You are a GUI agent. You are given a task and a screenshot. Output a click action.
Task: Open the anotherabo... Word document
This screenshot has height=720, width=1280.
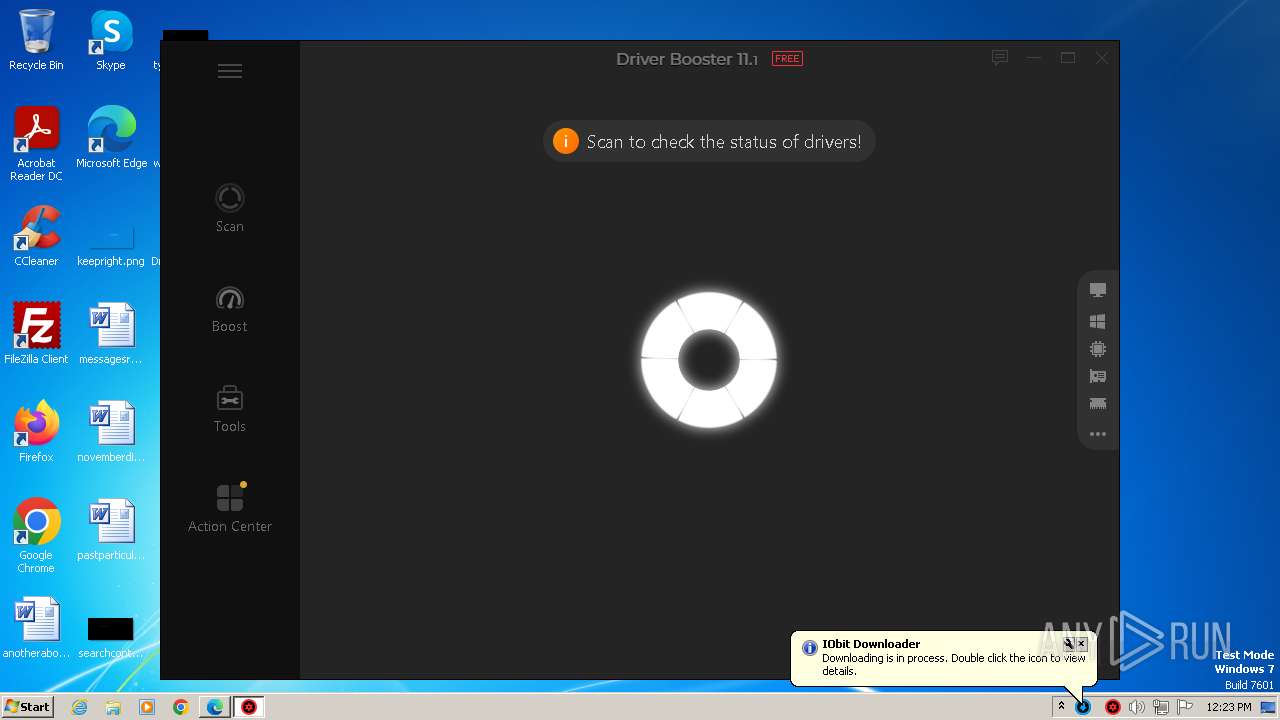coord(36,628)
